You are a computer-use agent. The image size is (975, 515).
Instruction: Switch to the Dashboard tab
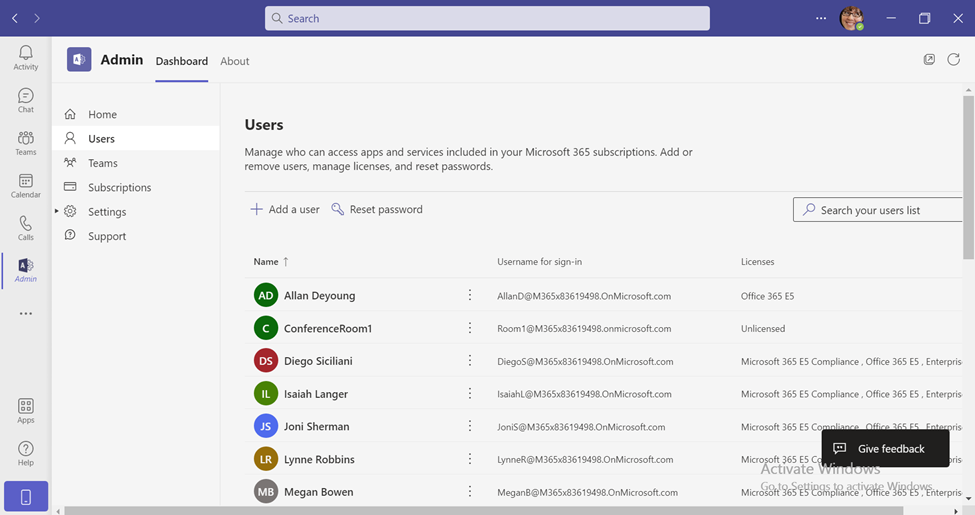(x=182, y=61)
